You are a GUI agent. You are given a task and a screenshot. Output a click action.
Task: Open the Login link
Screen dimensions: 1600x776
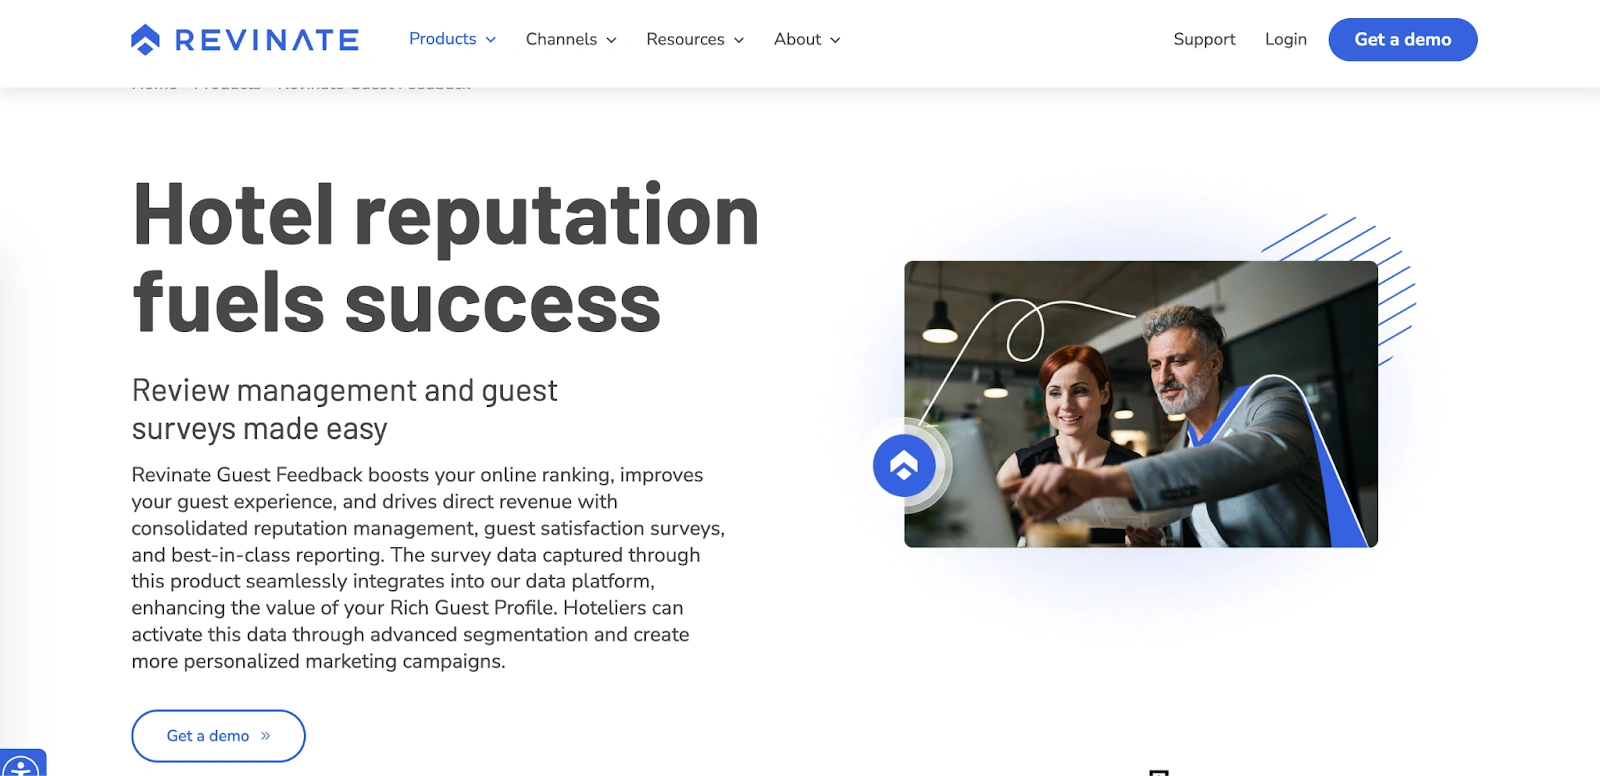pos(1285,39)
